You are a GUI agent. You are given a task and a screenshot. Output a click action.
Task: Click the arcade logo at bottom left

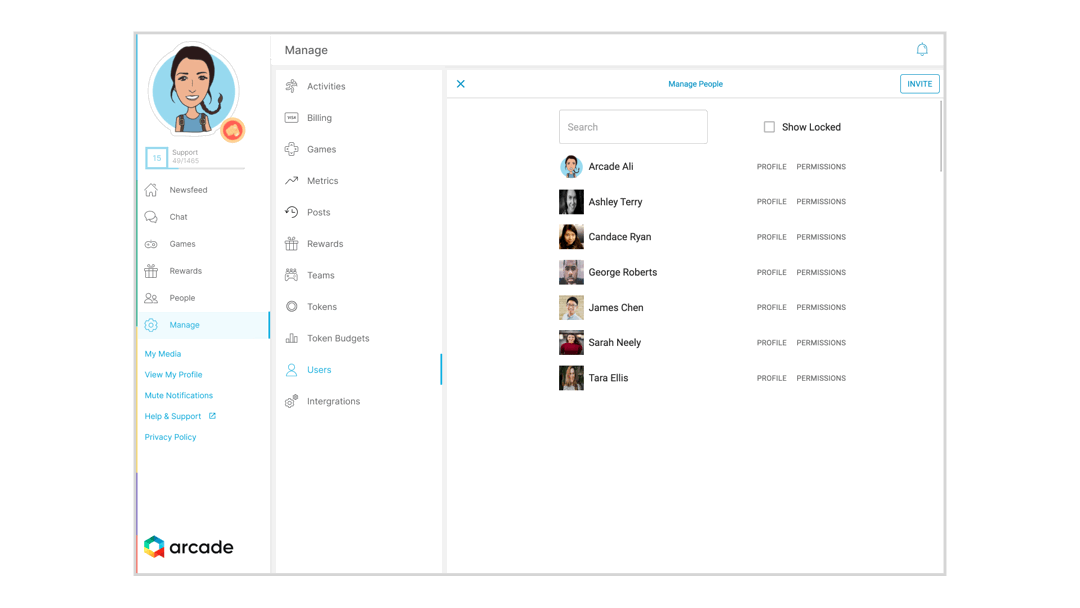tap(189, 547)
